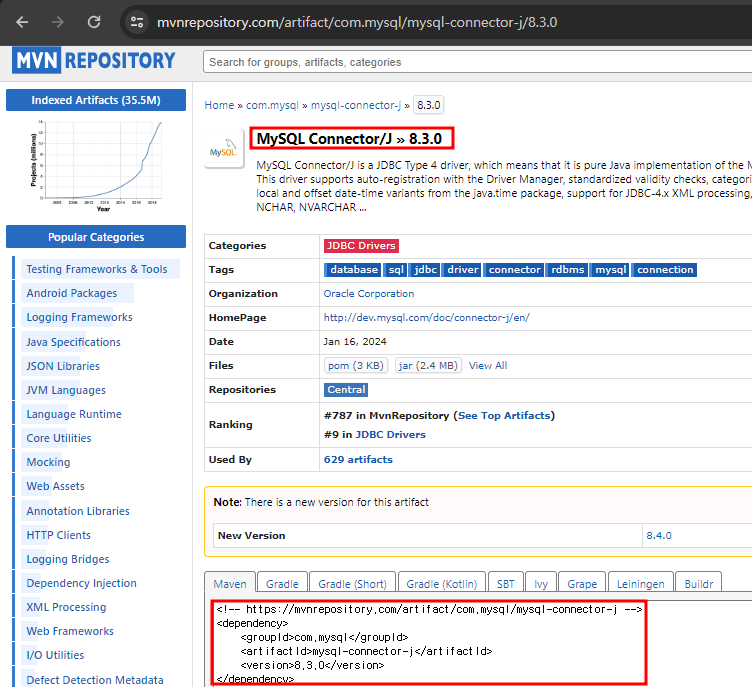Open Dependency Injection category
This screenshot has height=687, width=752.
(x=82, y=583)
